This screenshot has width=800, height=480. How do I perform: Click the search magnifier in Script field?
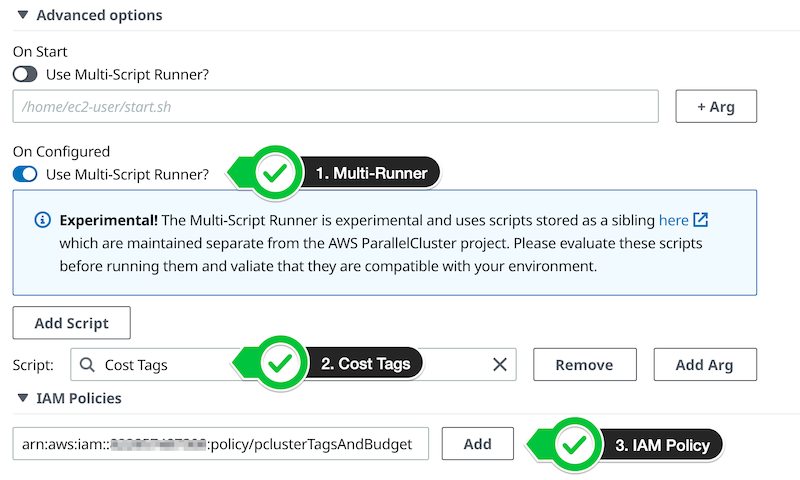click(x=87, y=365)
